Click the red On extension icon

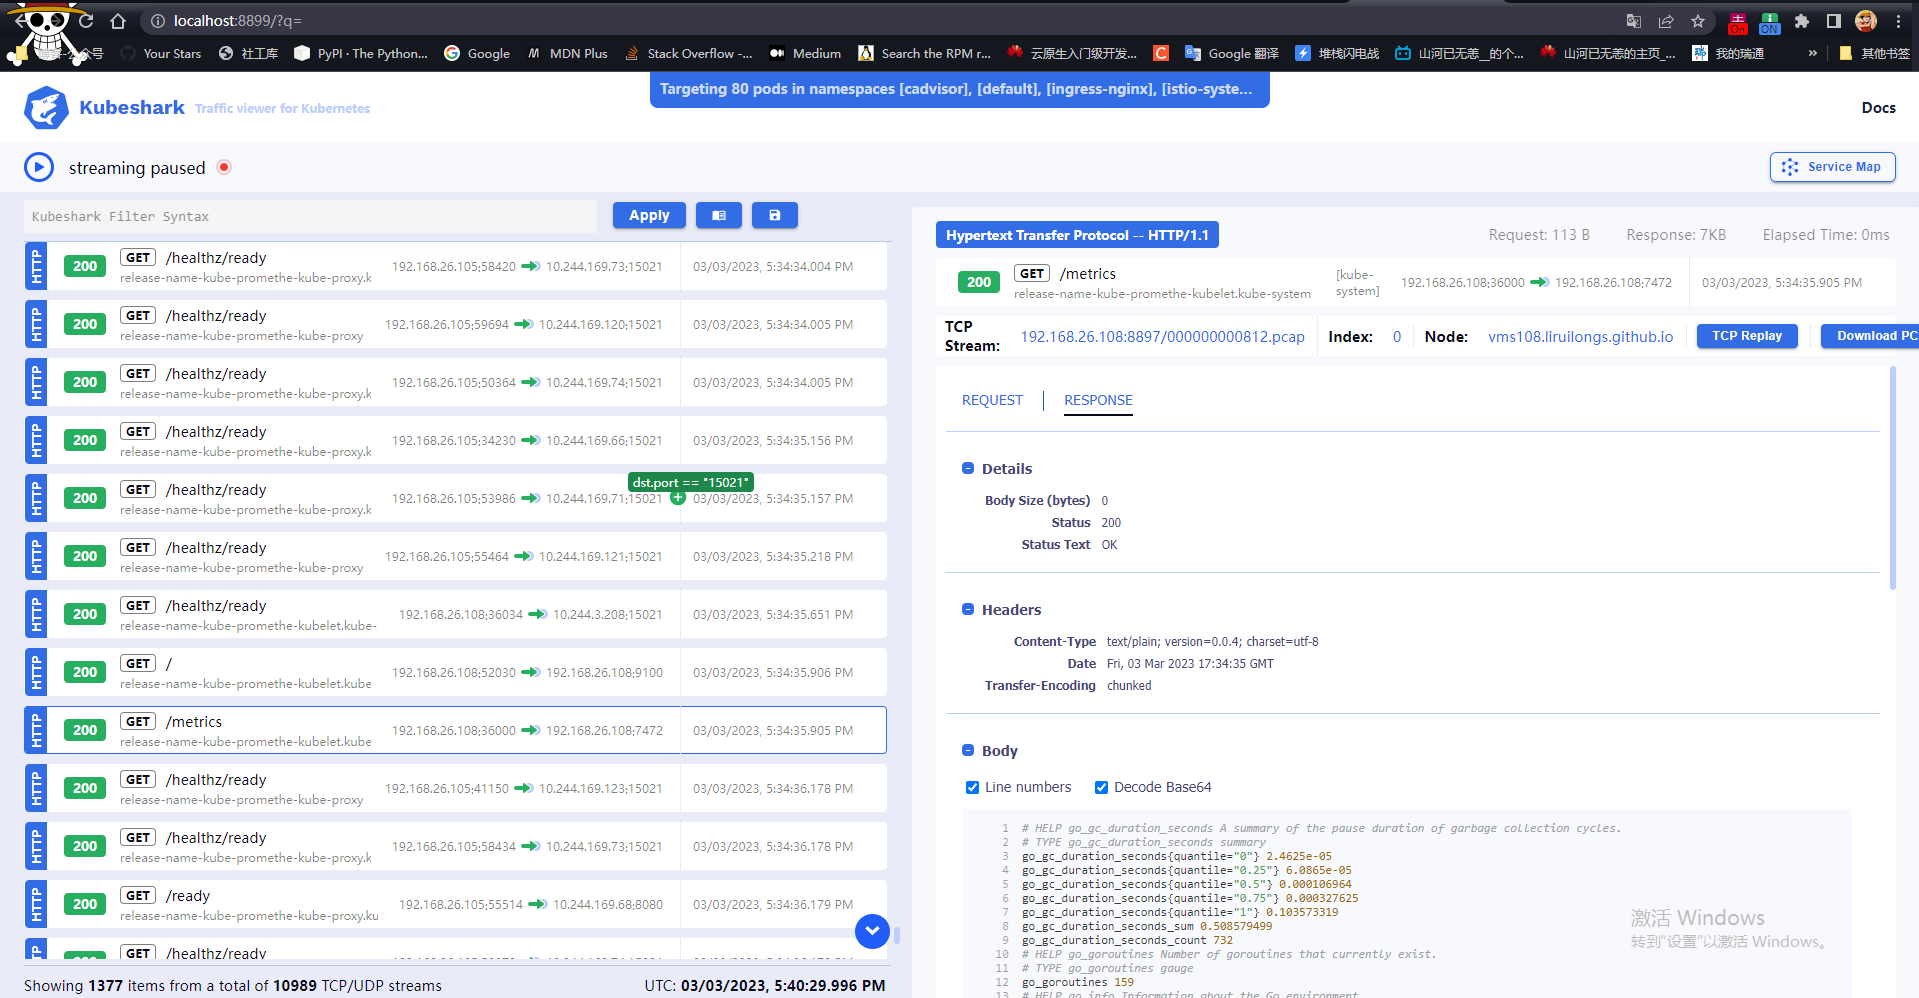(x=1738, y=23)
